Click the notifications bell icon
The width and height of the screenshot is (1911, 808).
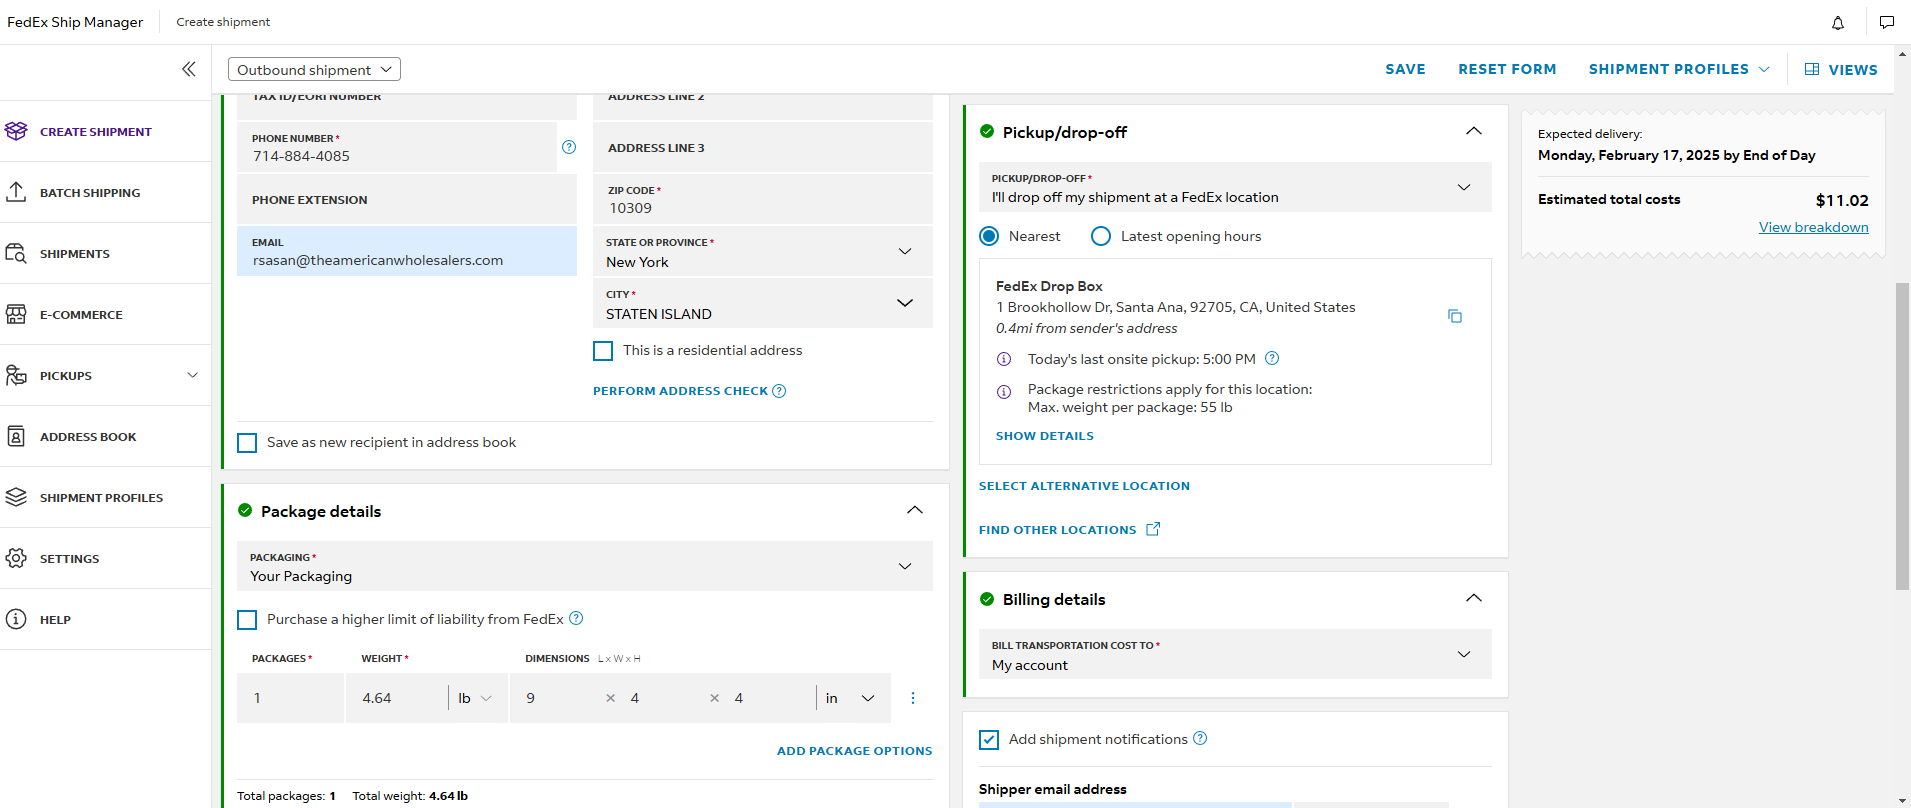[x=1838, y=22]
